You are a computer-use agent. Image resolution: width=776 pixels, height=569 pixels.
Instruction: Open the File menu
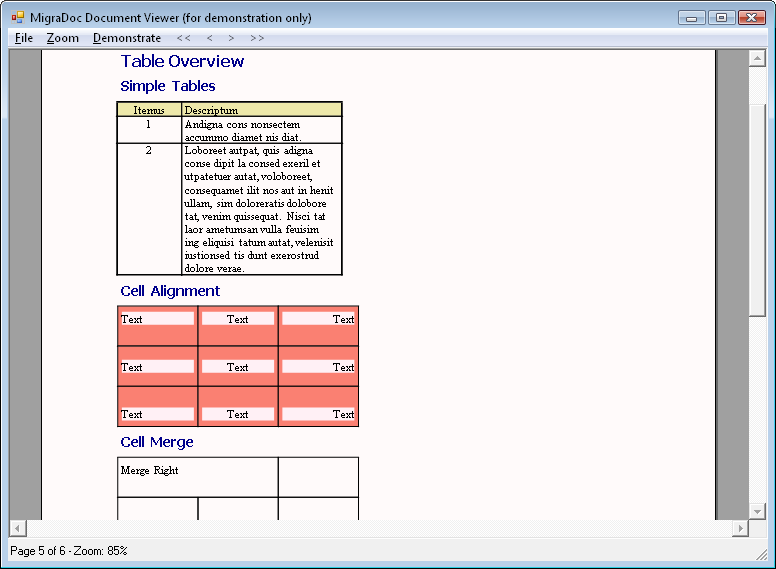click(24, 38)
